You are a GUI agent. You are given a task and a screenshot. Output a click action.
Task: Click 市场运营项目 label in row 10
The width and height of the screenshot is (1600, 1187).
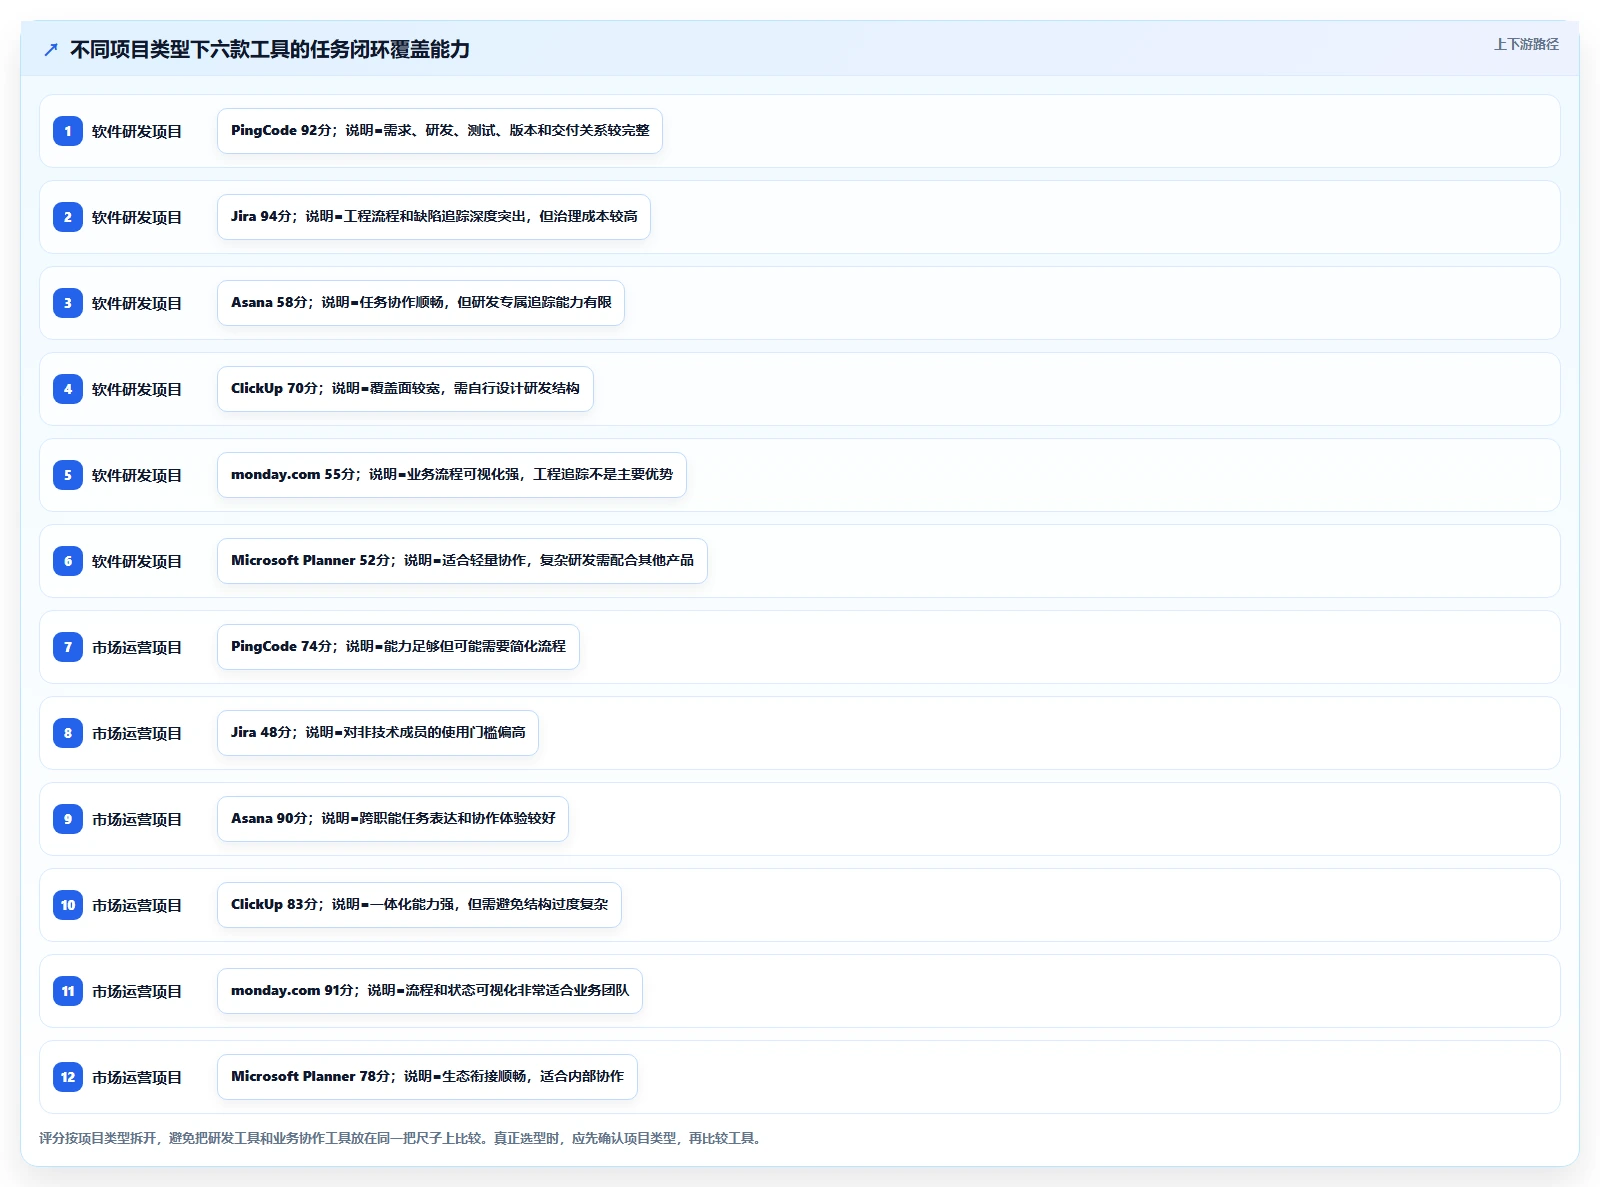pyautogui.click(x=137, y=905)
